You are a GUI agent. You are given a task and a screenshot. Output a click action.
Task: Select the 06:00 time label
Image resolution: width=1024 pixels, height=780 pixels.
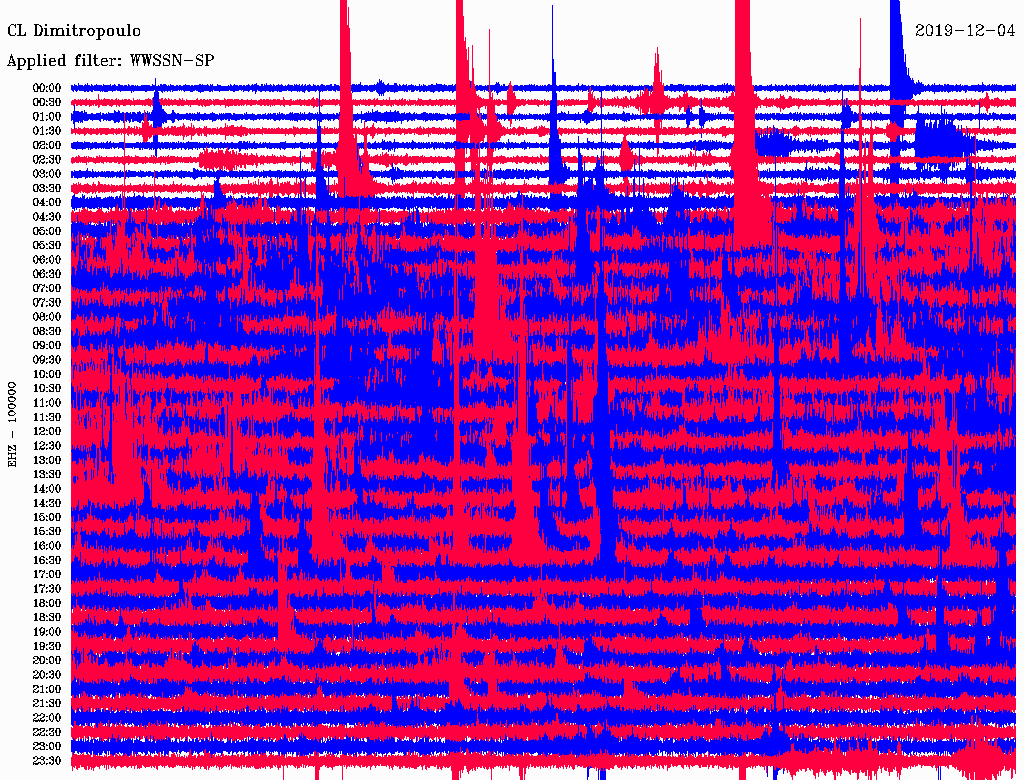click(x=46, y=259)
